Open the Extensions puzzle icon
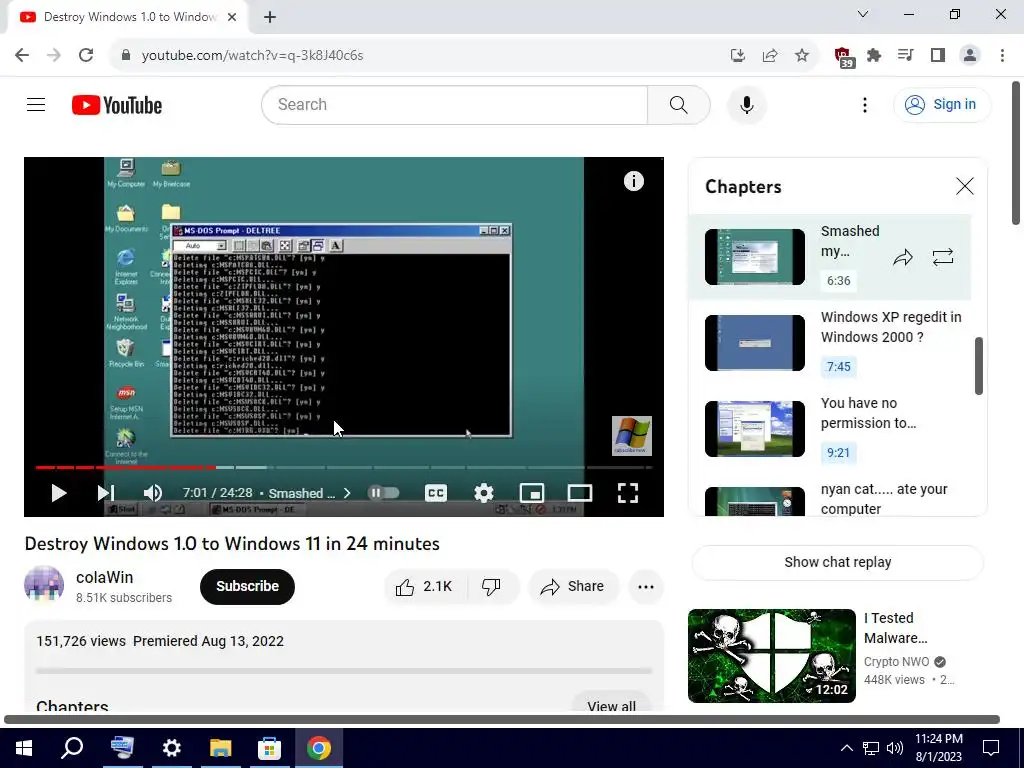The width and height of the screenshot is (1024, 768). click(874, 56)
